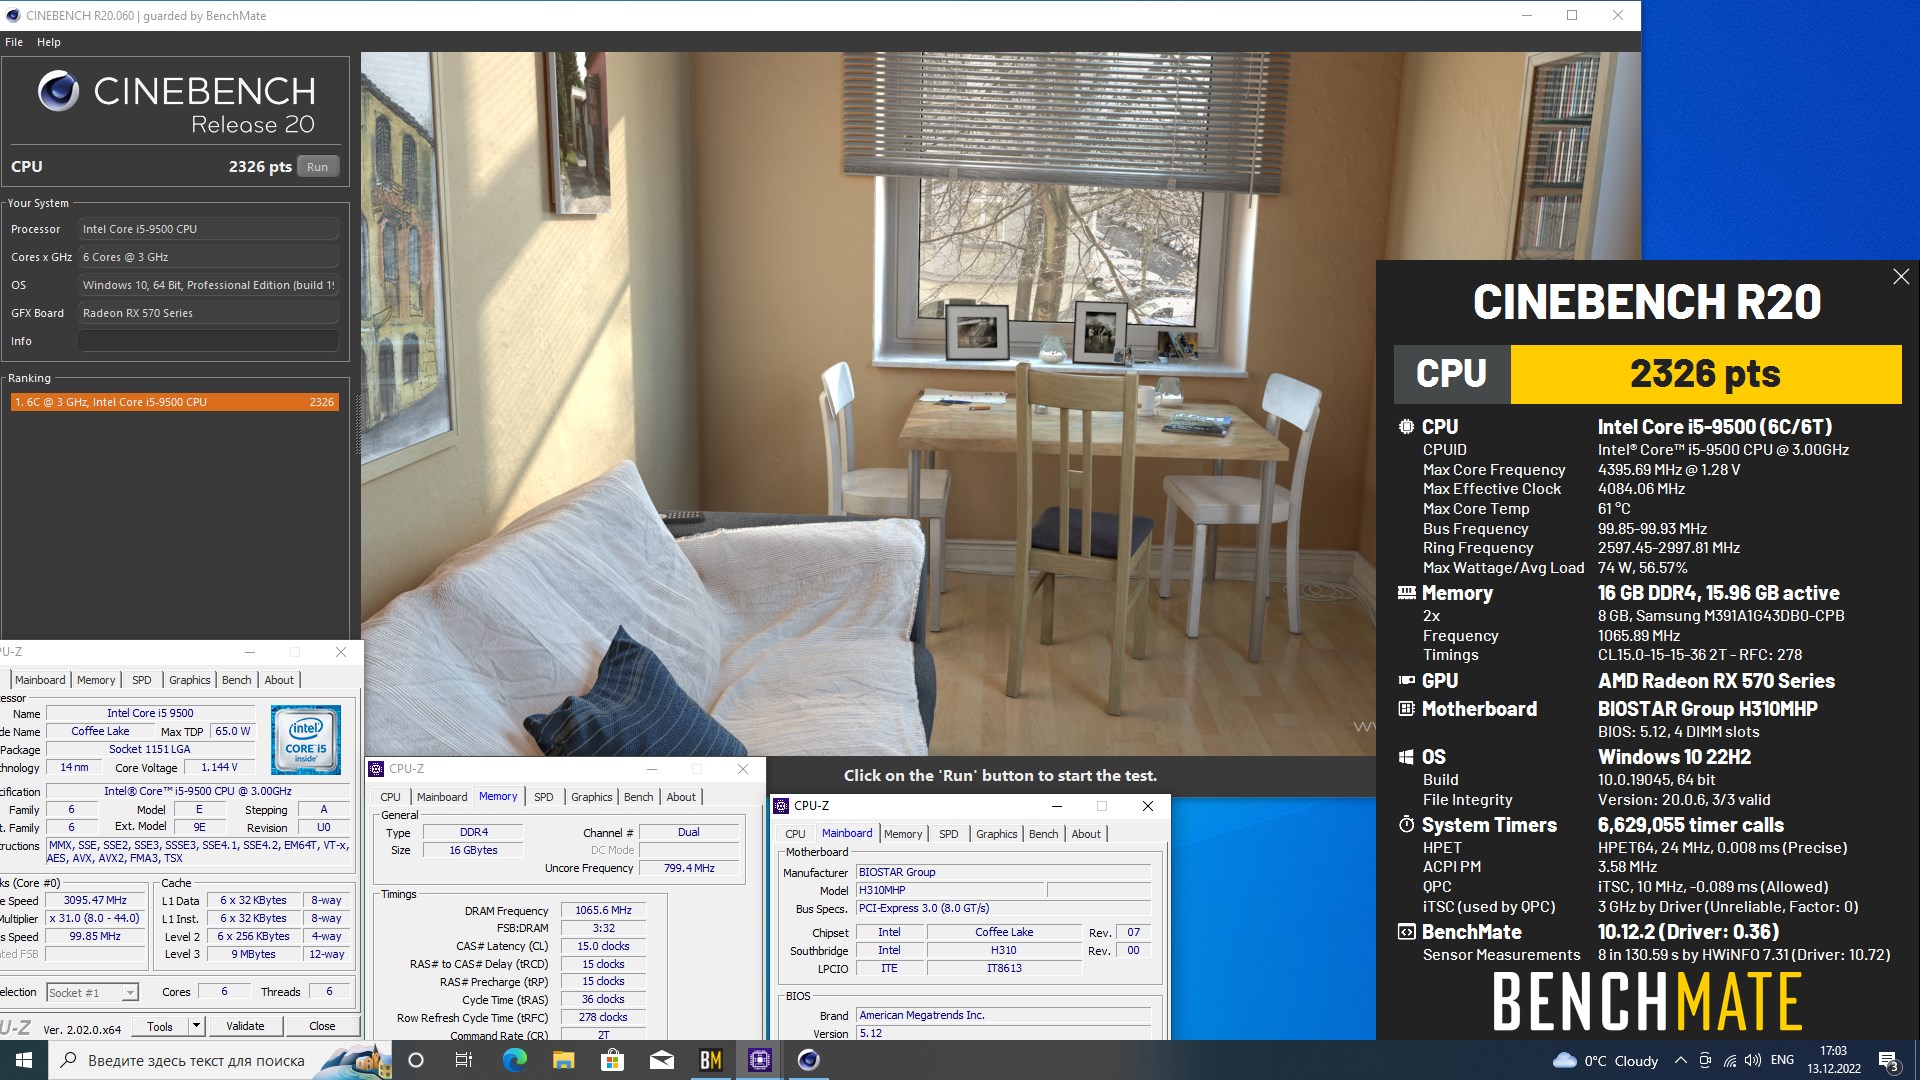Open Microsoft Store from taskbar
Screen dimensions: 1920x1080
click(x=612, y=1060)
